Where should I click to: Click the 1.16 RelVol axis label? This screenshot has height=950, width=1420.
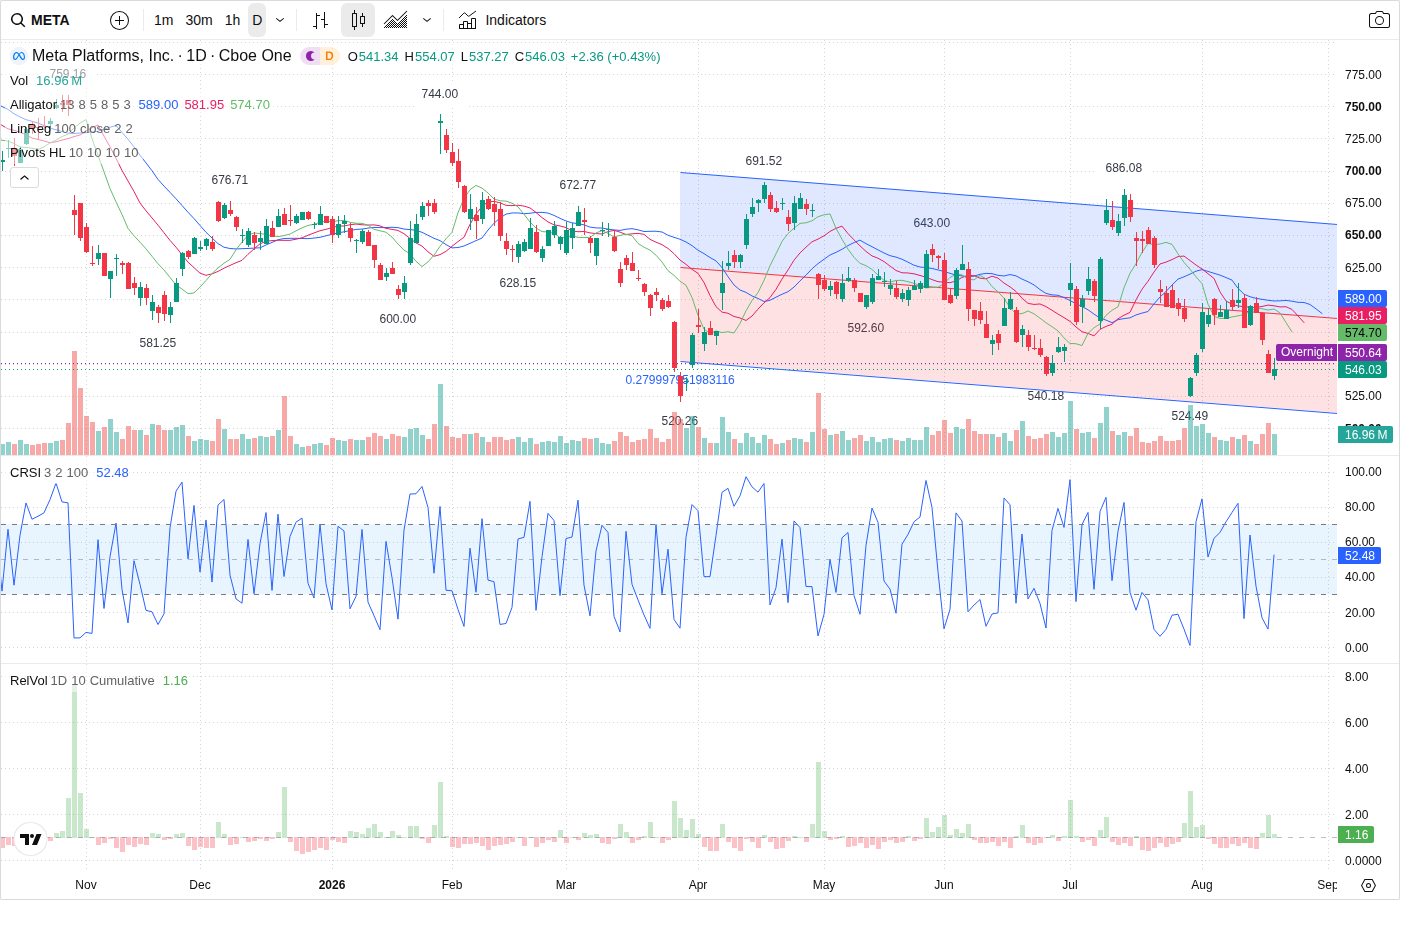click(1357, 835)
